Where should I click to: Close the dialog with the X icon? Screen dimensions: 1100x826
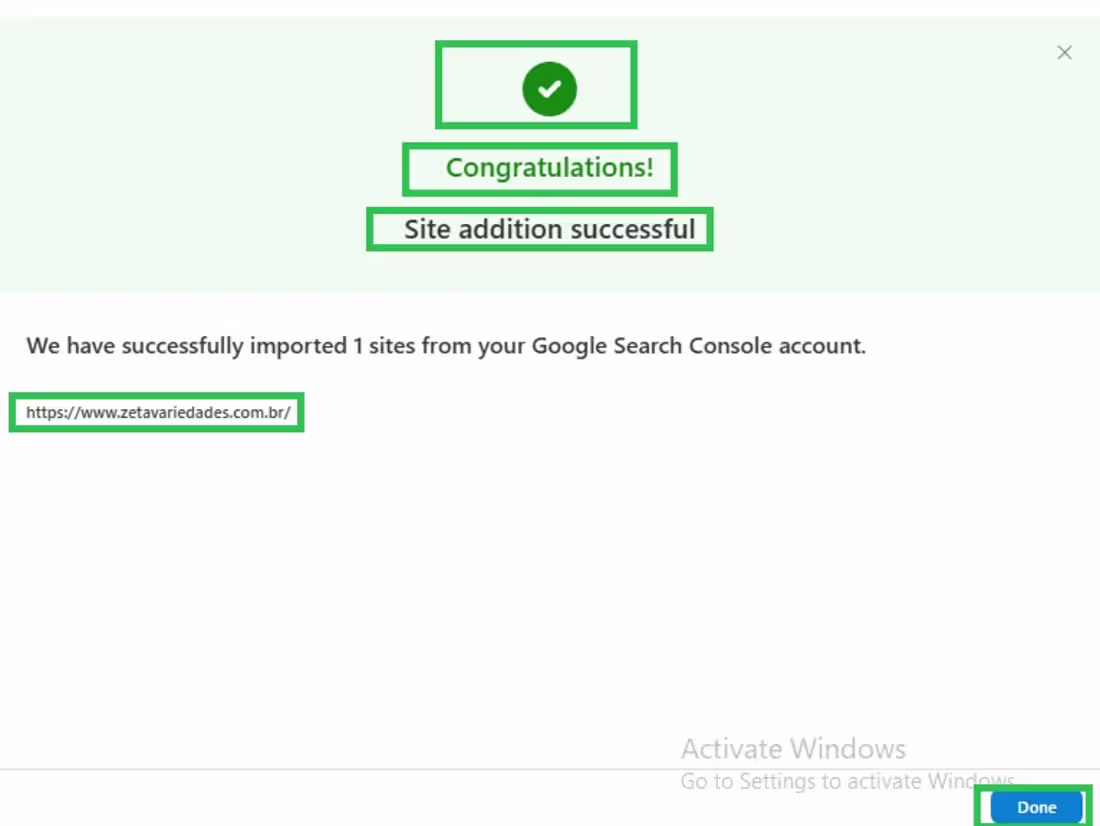click(1064, 53)
